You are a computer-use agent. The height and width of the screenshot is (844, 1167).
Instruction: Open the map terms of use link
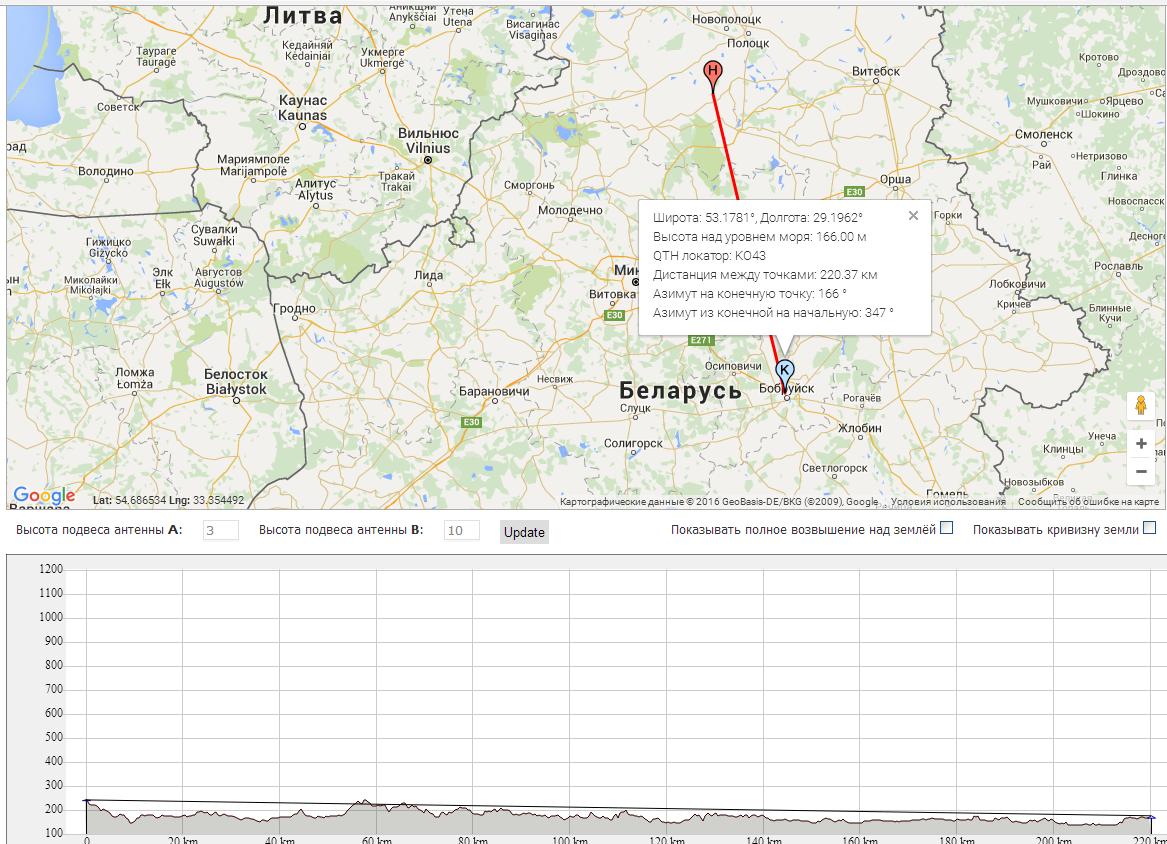948,502
